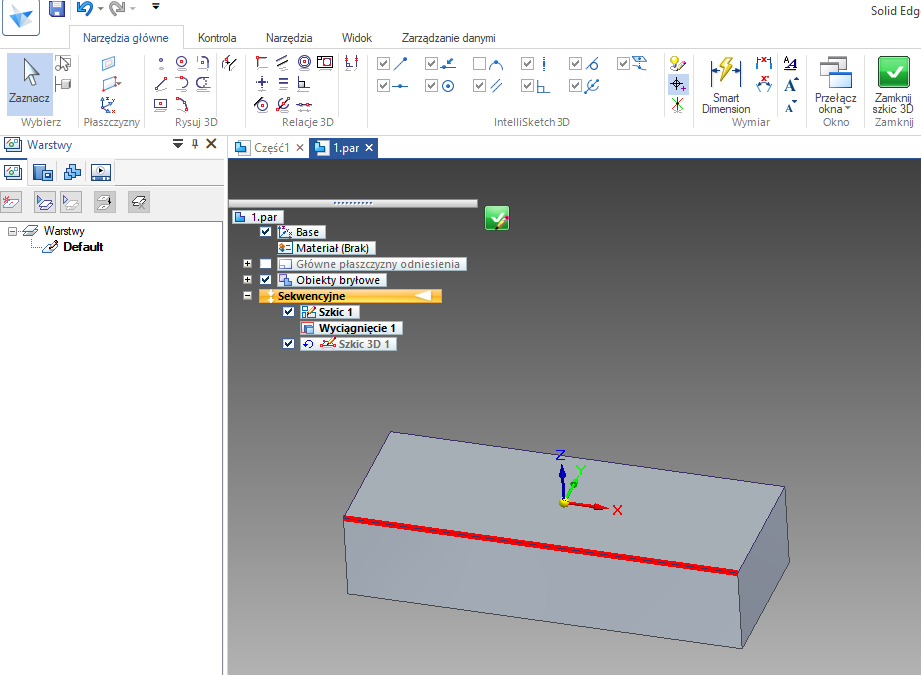
Task: Open the coplanar plane tool in Płaszczyzny
Action: coord(109,63)
